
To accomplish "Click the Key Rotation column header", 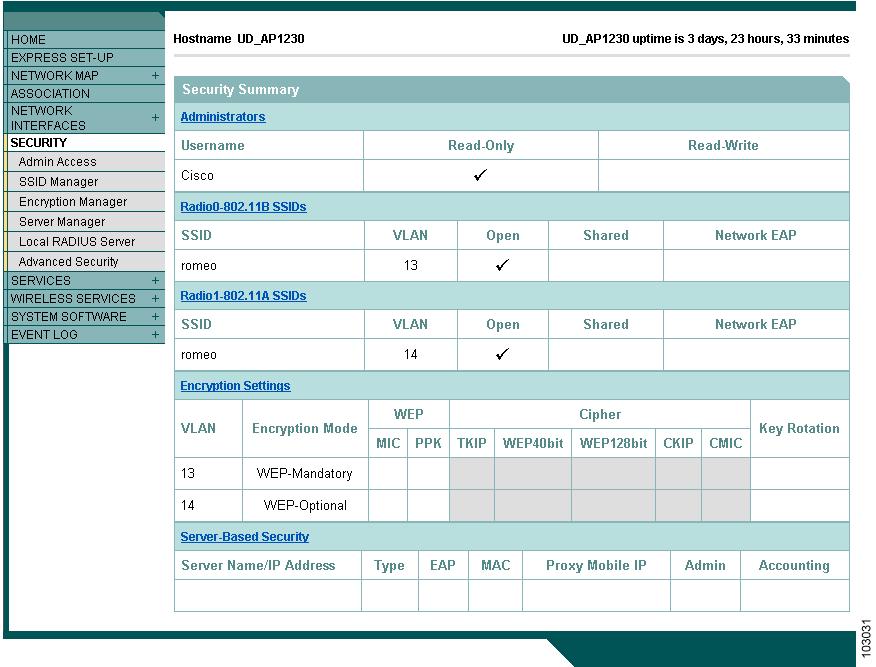I will [799, 428].
